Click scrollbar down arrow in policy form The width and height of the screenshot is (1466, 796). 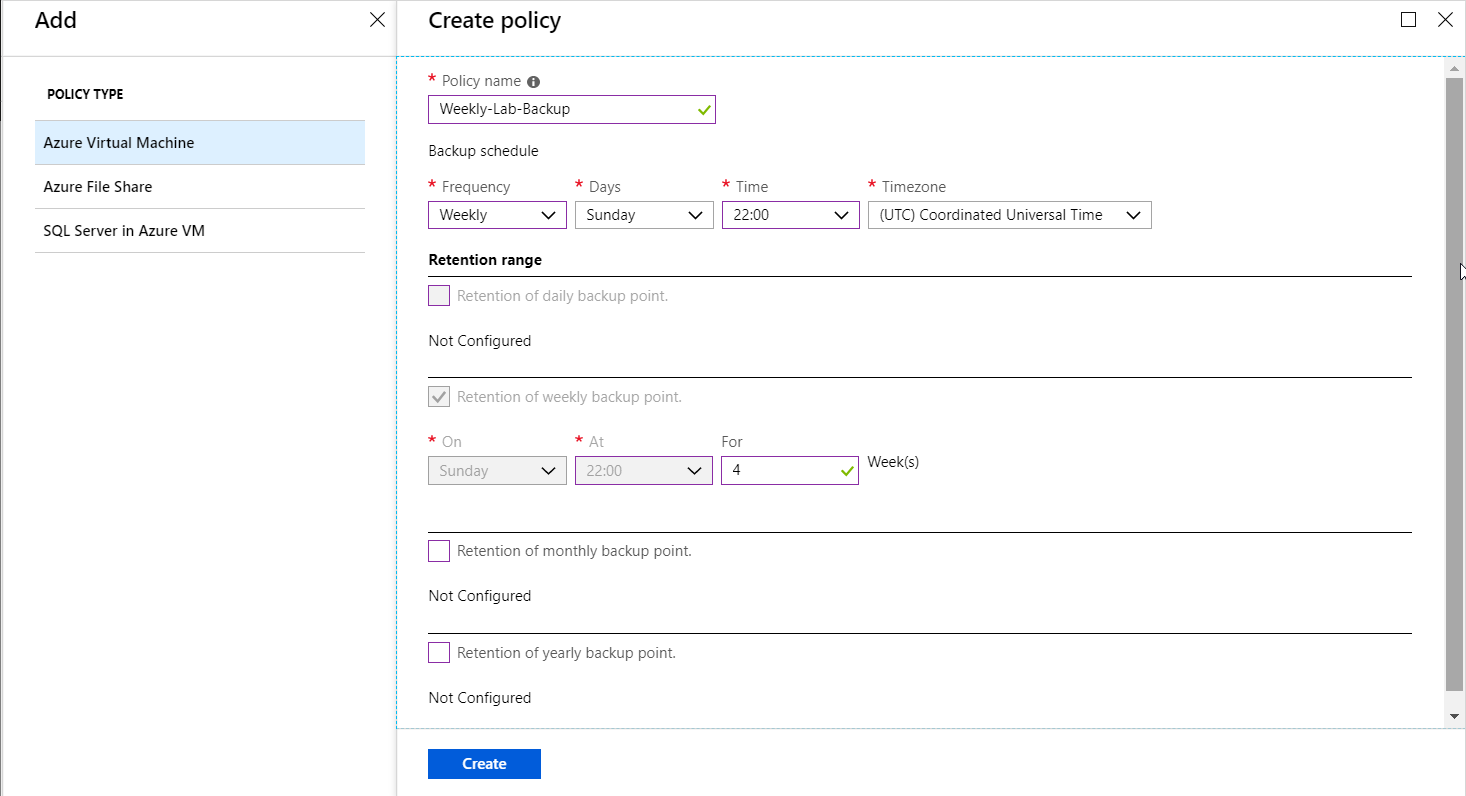[1454, 716]
